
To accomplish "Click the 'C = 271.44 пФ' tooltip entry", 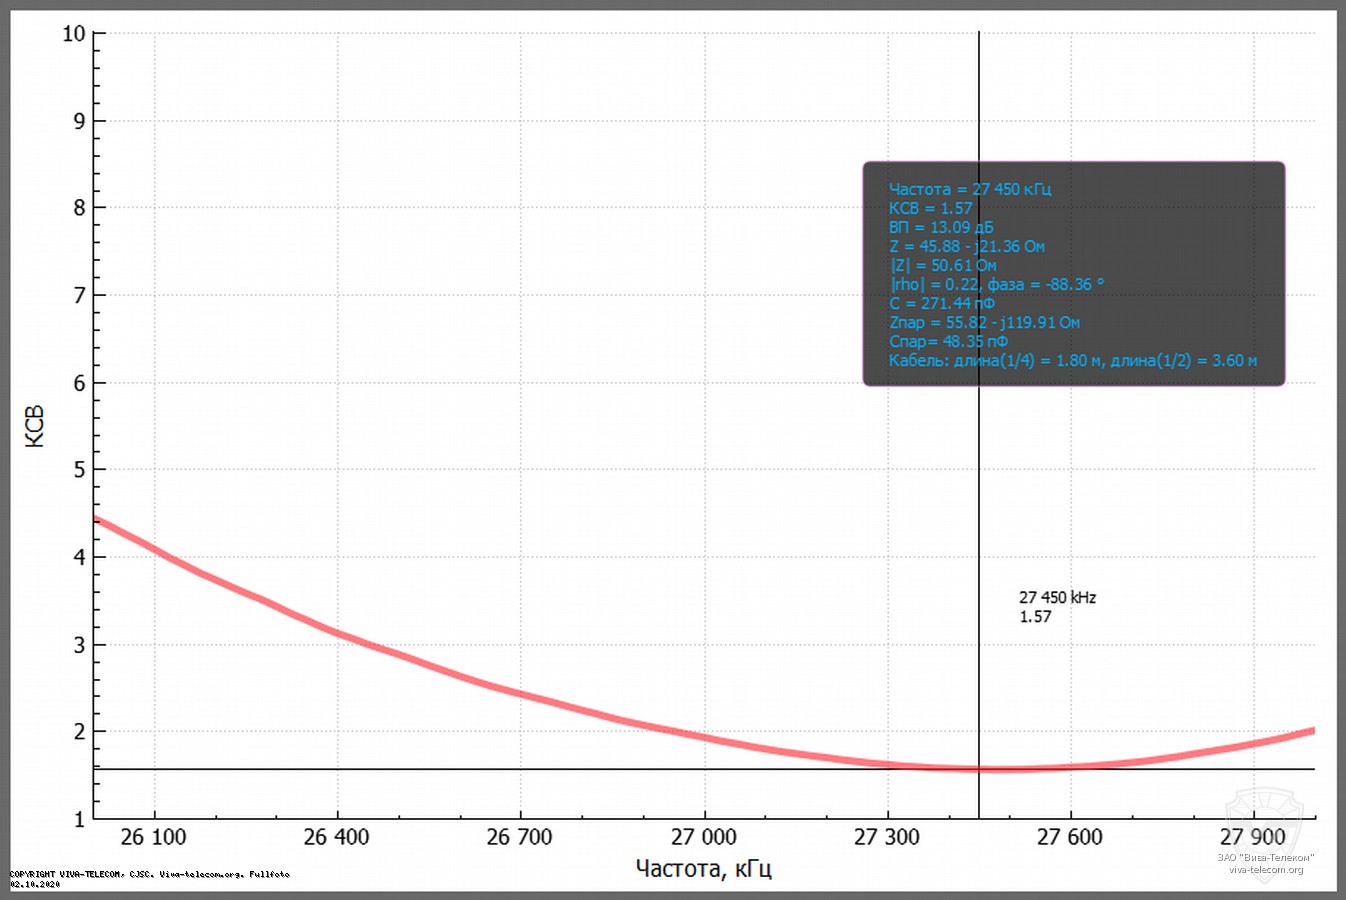I will [x=941, y=303].
